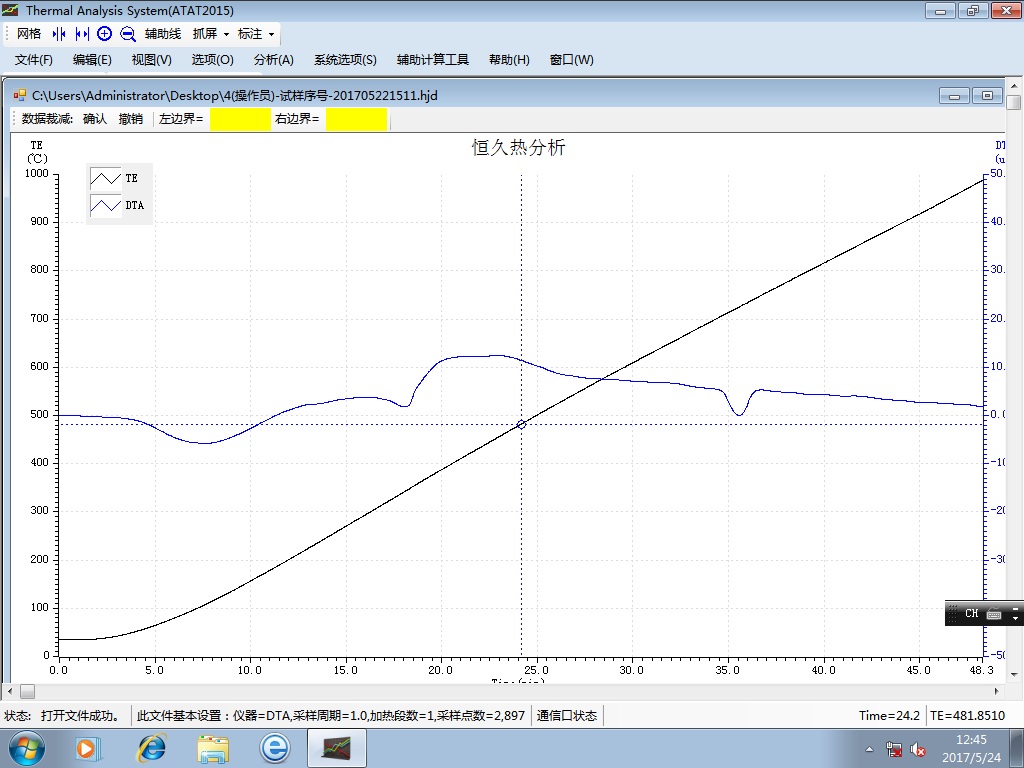Open the Windows Start menu
Image resolution: width=1024 pixels, height=768 pixels.
coord(24,747)
